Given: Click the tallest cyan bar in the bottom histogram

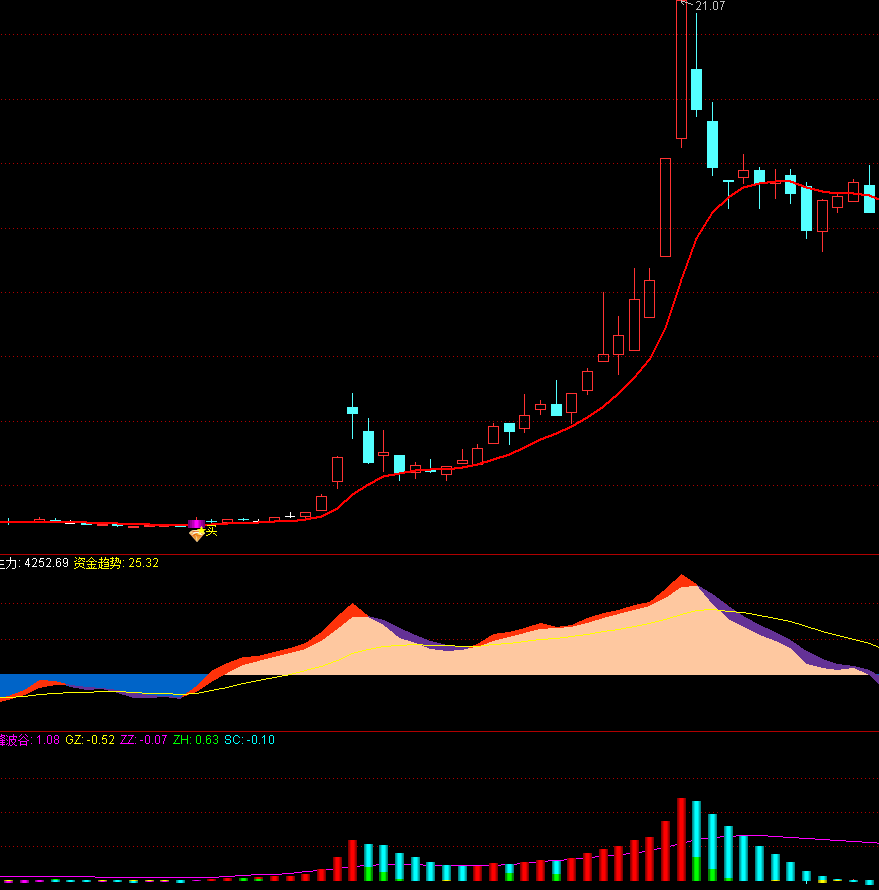Looking at the screenshot, I should coord(697,842).
